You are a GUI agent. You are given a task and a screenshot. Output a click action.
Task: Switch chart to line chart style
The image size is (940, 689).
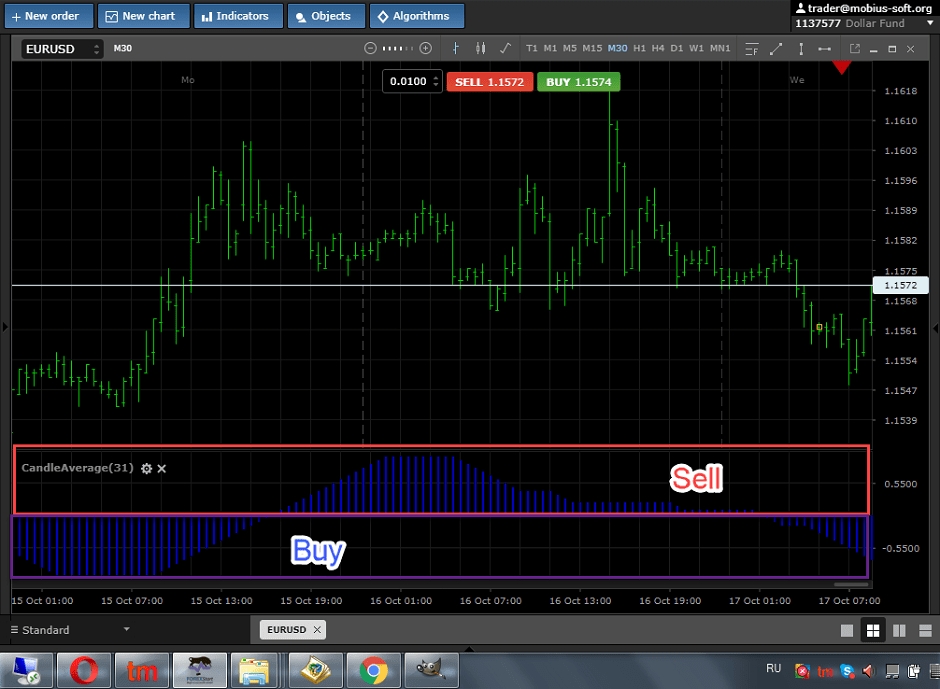pyautogui.click(x=505, y=48)
